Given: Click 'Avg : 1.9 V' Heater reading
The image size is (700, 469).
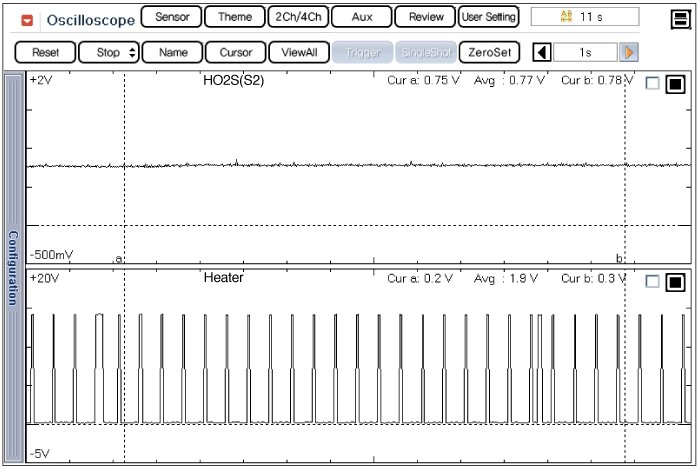Looking at the screenshot, I should [x=506, y=278].
